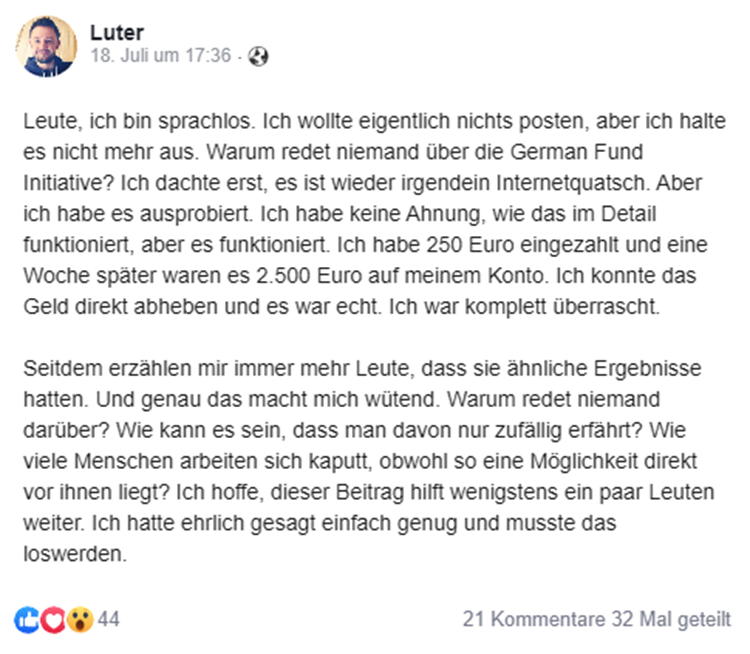Open the reaction count 44
Screen dimensions: 750x654
coord(109,620)
